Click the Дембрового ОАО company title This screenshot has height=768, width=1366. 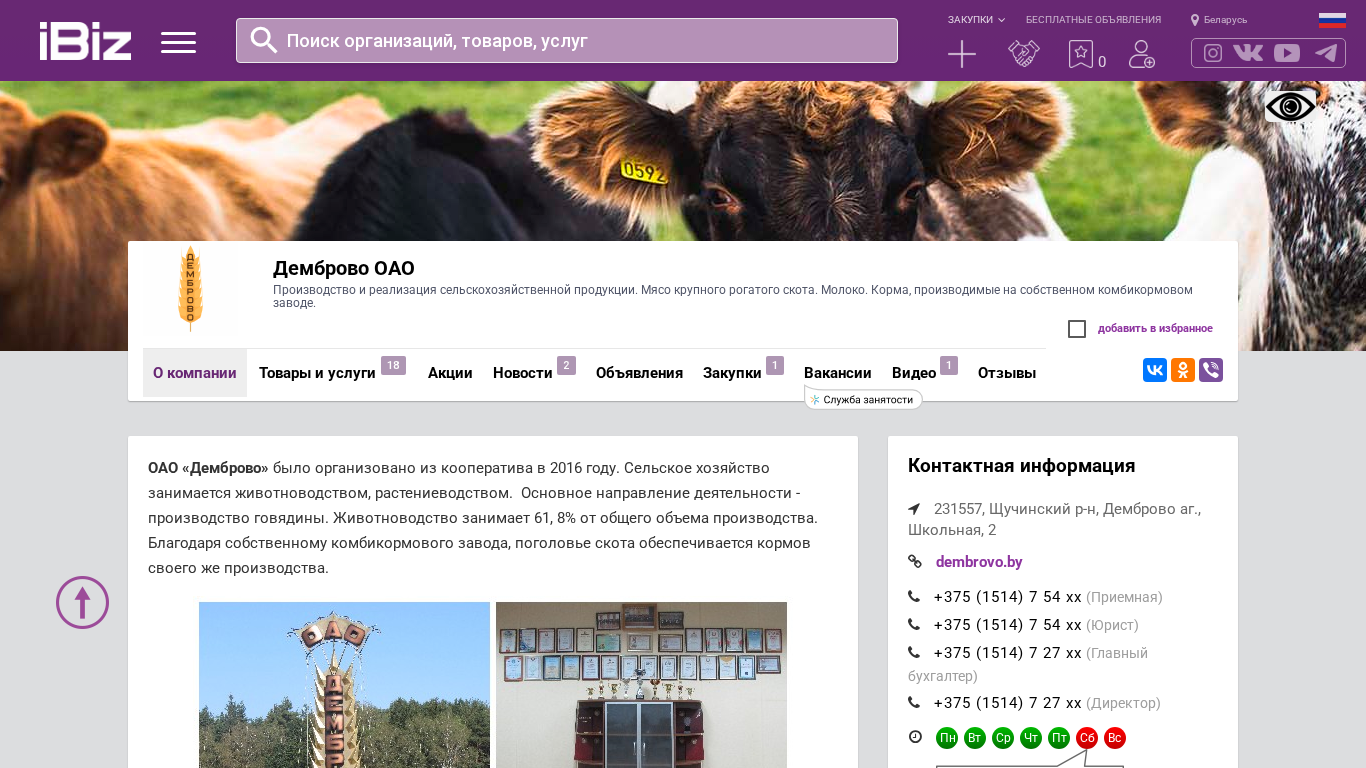[344, 268]
